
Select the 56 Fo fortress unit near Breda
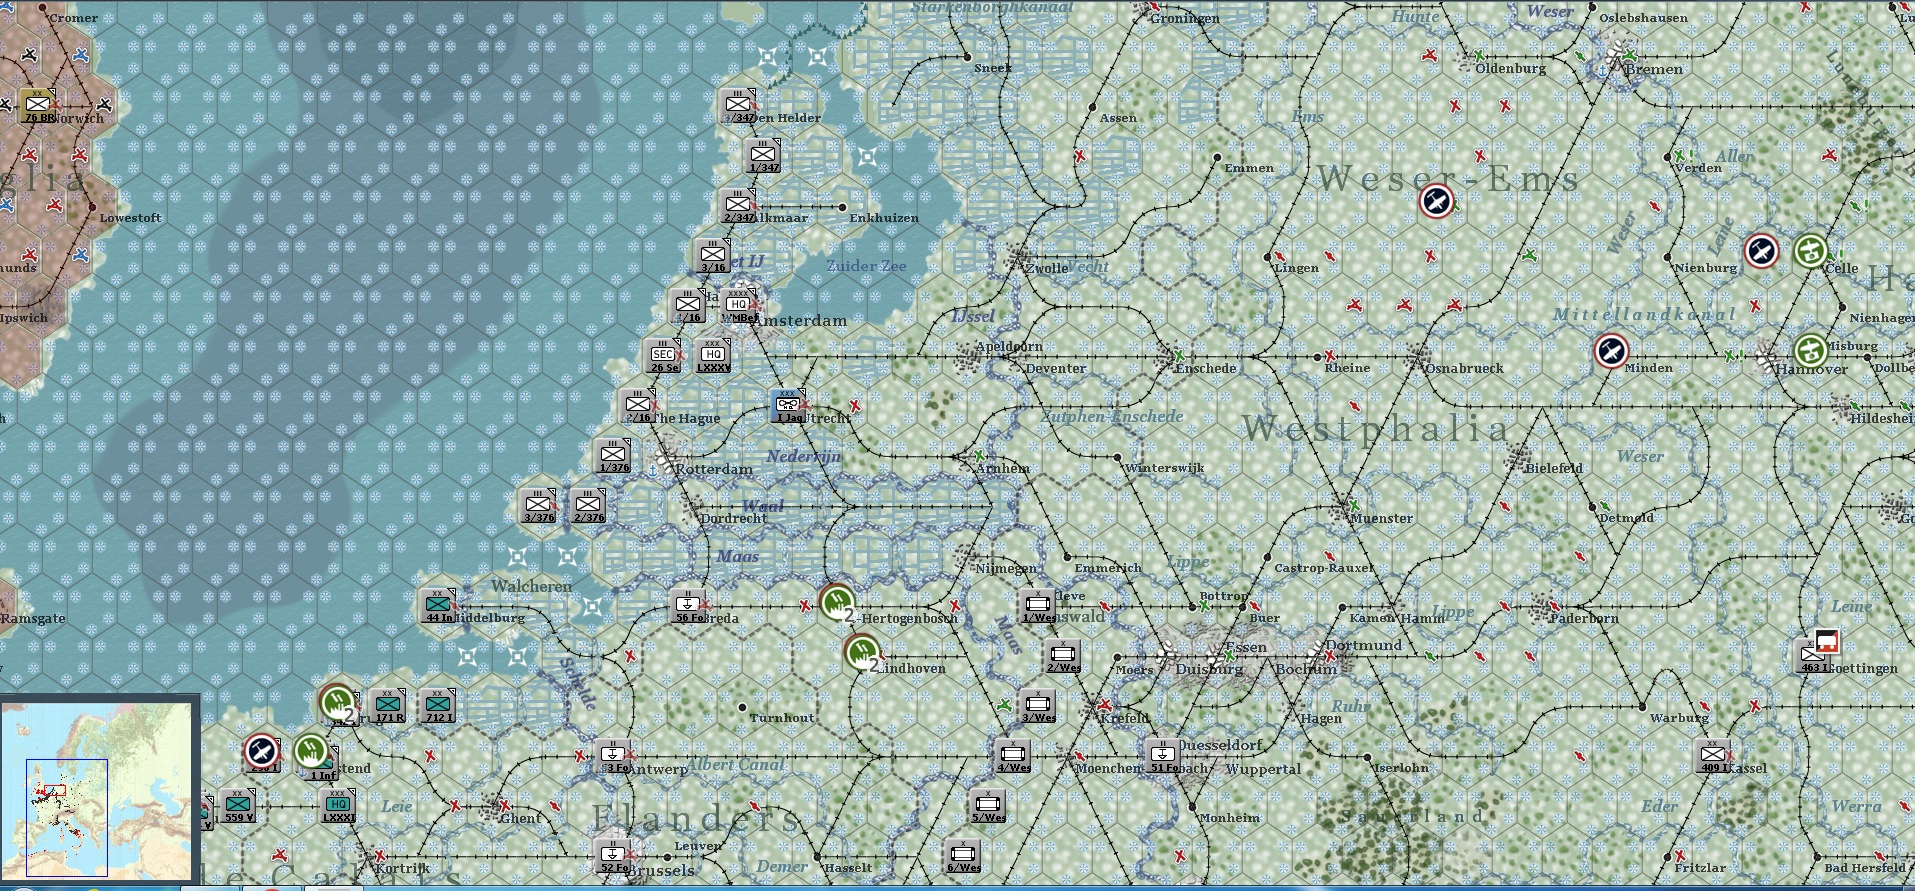(688, 605)
